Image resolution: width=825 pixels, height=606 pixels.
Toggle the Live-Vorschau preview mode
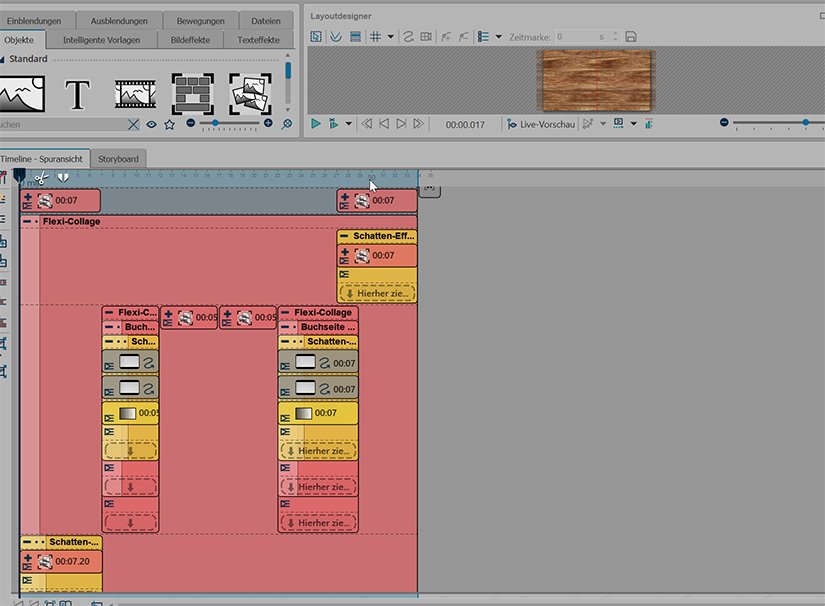pyautogui.click(x=540, y=124)
